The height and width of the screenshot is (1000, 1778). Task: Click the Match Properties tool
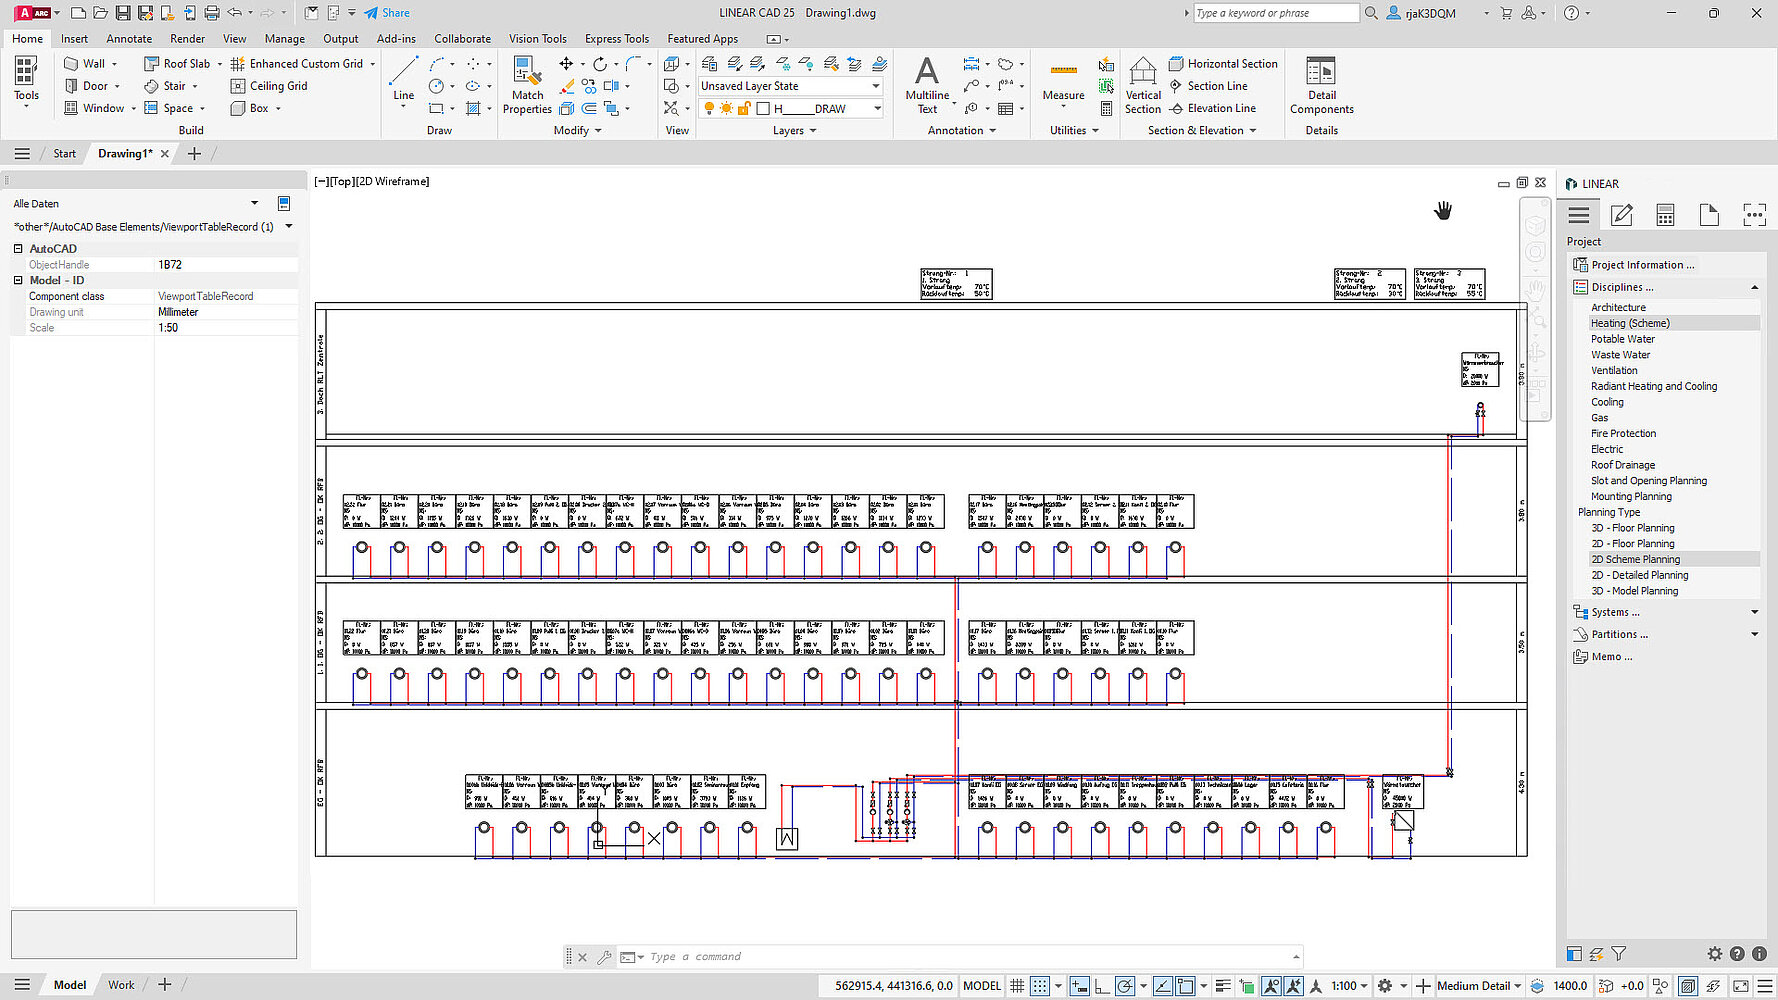pyautogui.click(x=527, y=85)
